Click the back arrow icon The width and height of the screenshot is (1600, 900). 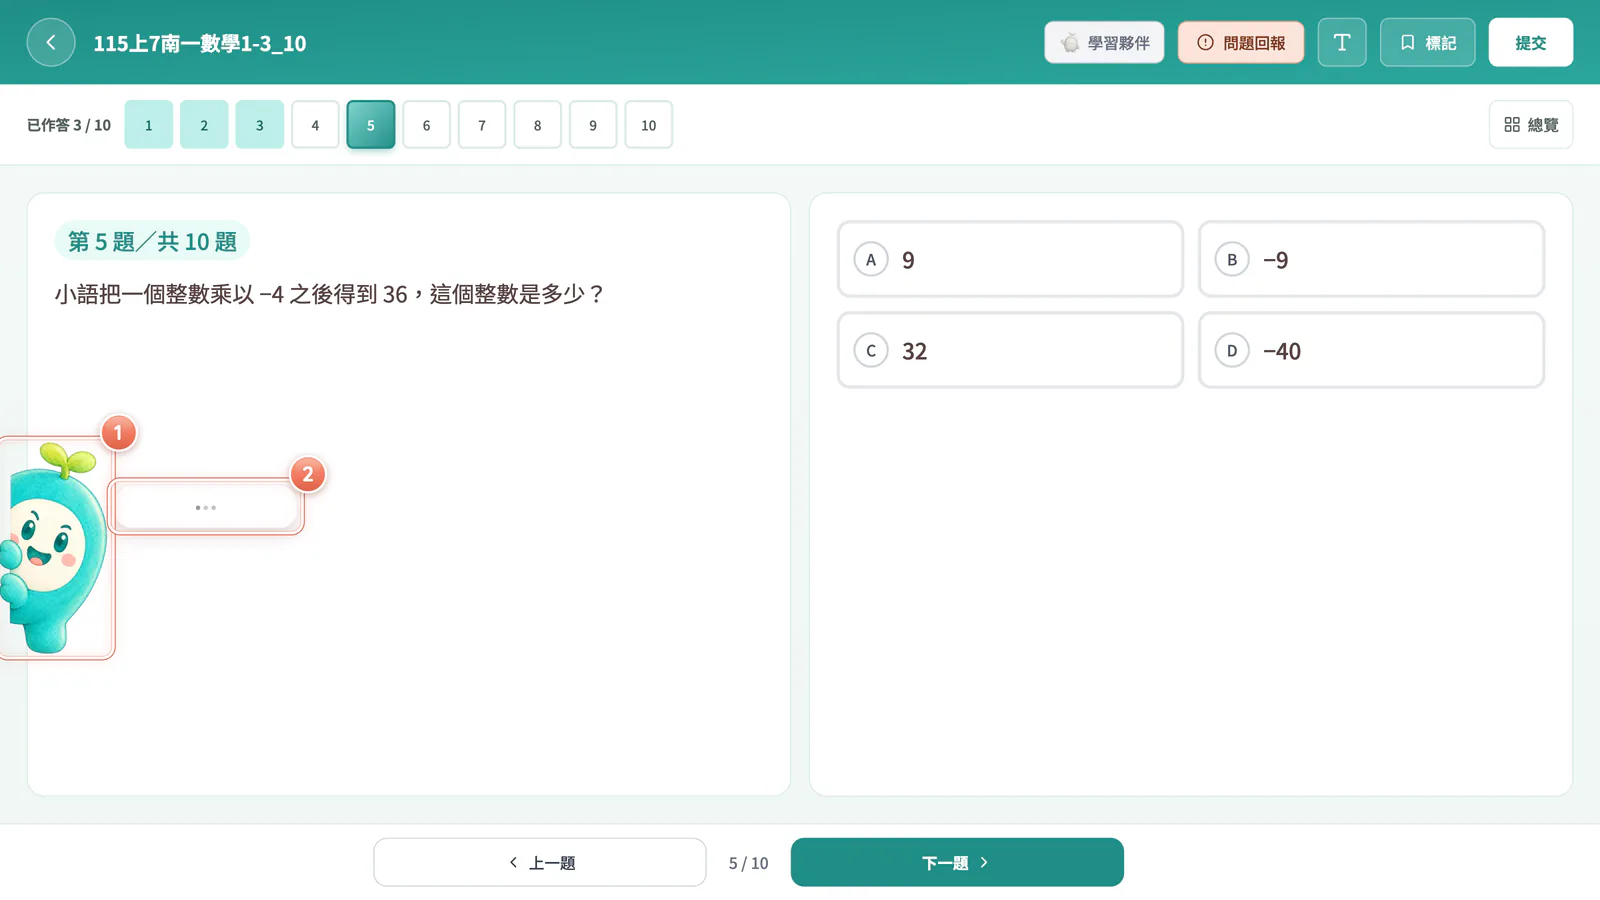tap(51, 42)
